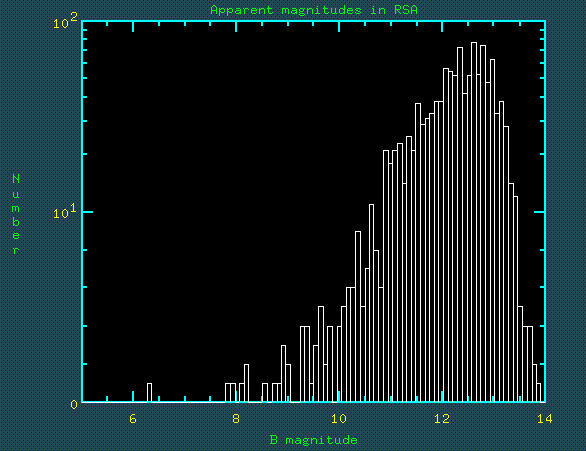Image resolution: width=586 pixels, height=451 pixels.
Task: Click the y-axis label 10^2
Action: click(x=65, y=21)
